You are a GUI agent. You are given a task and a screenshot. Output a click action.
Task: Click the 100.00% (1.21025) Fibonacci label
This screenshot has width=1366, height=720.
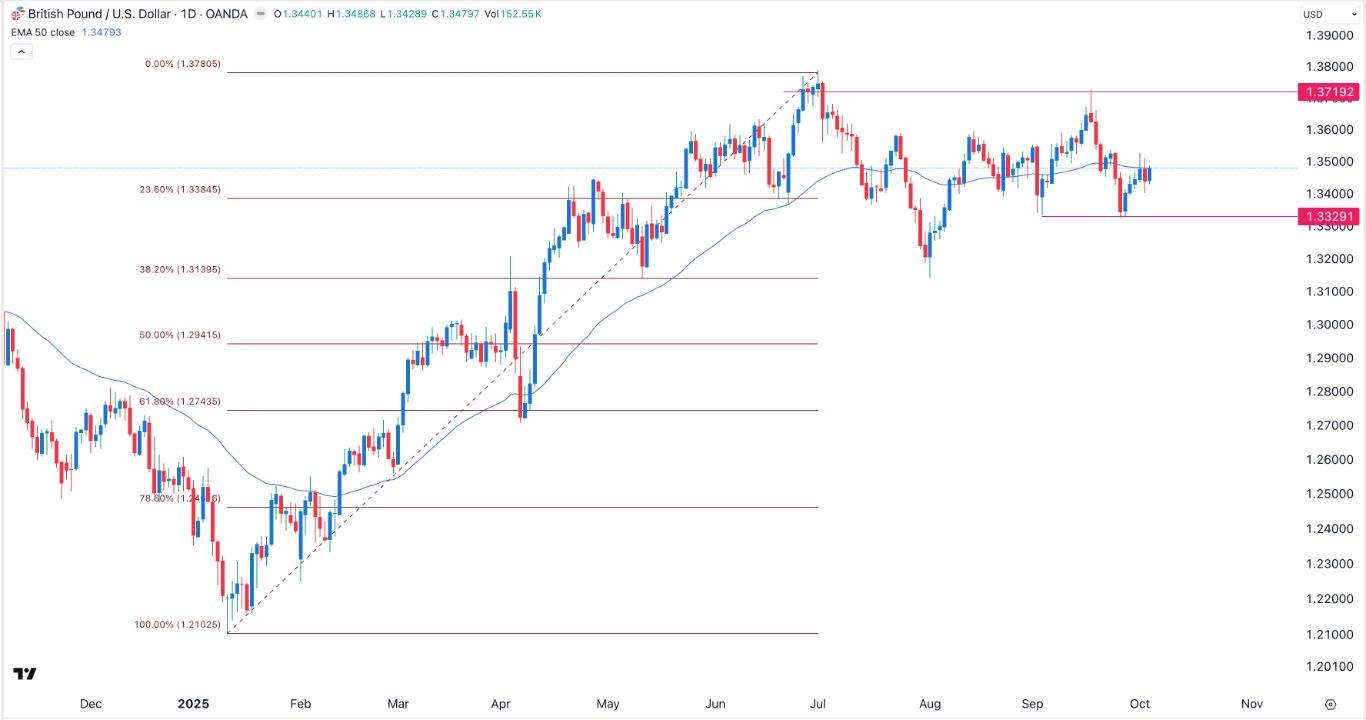click(176, 624)
